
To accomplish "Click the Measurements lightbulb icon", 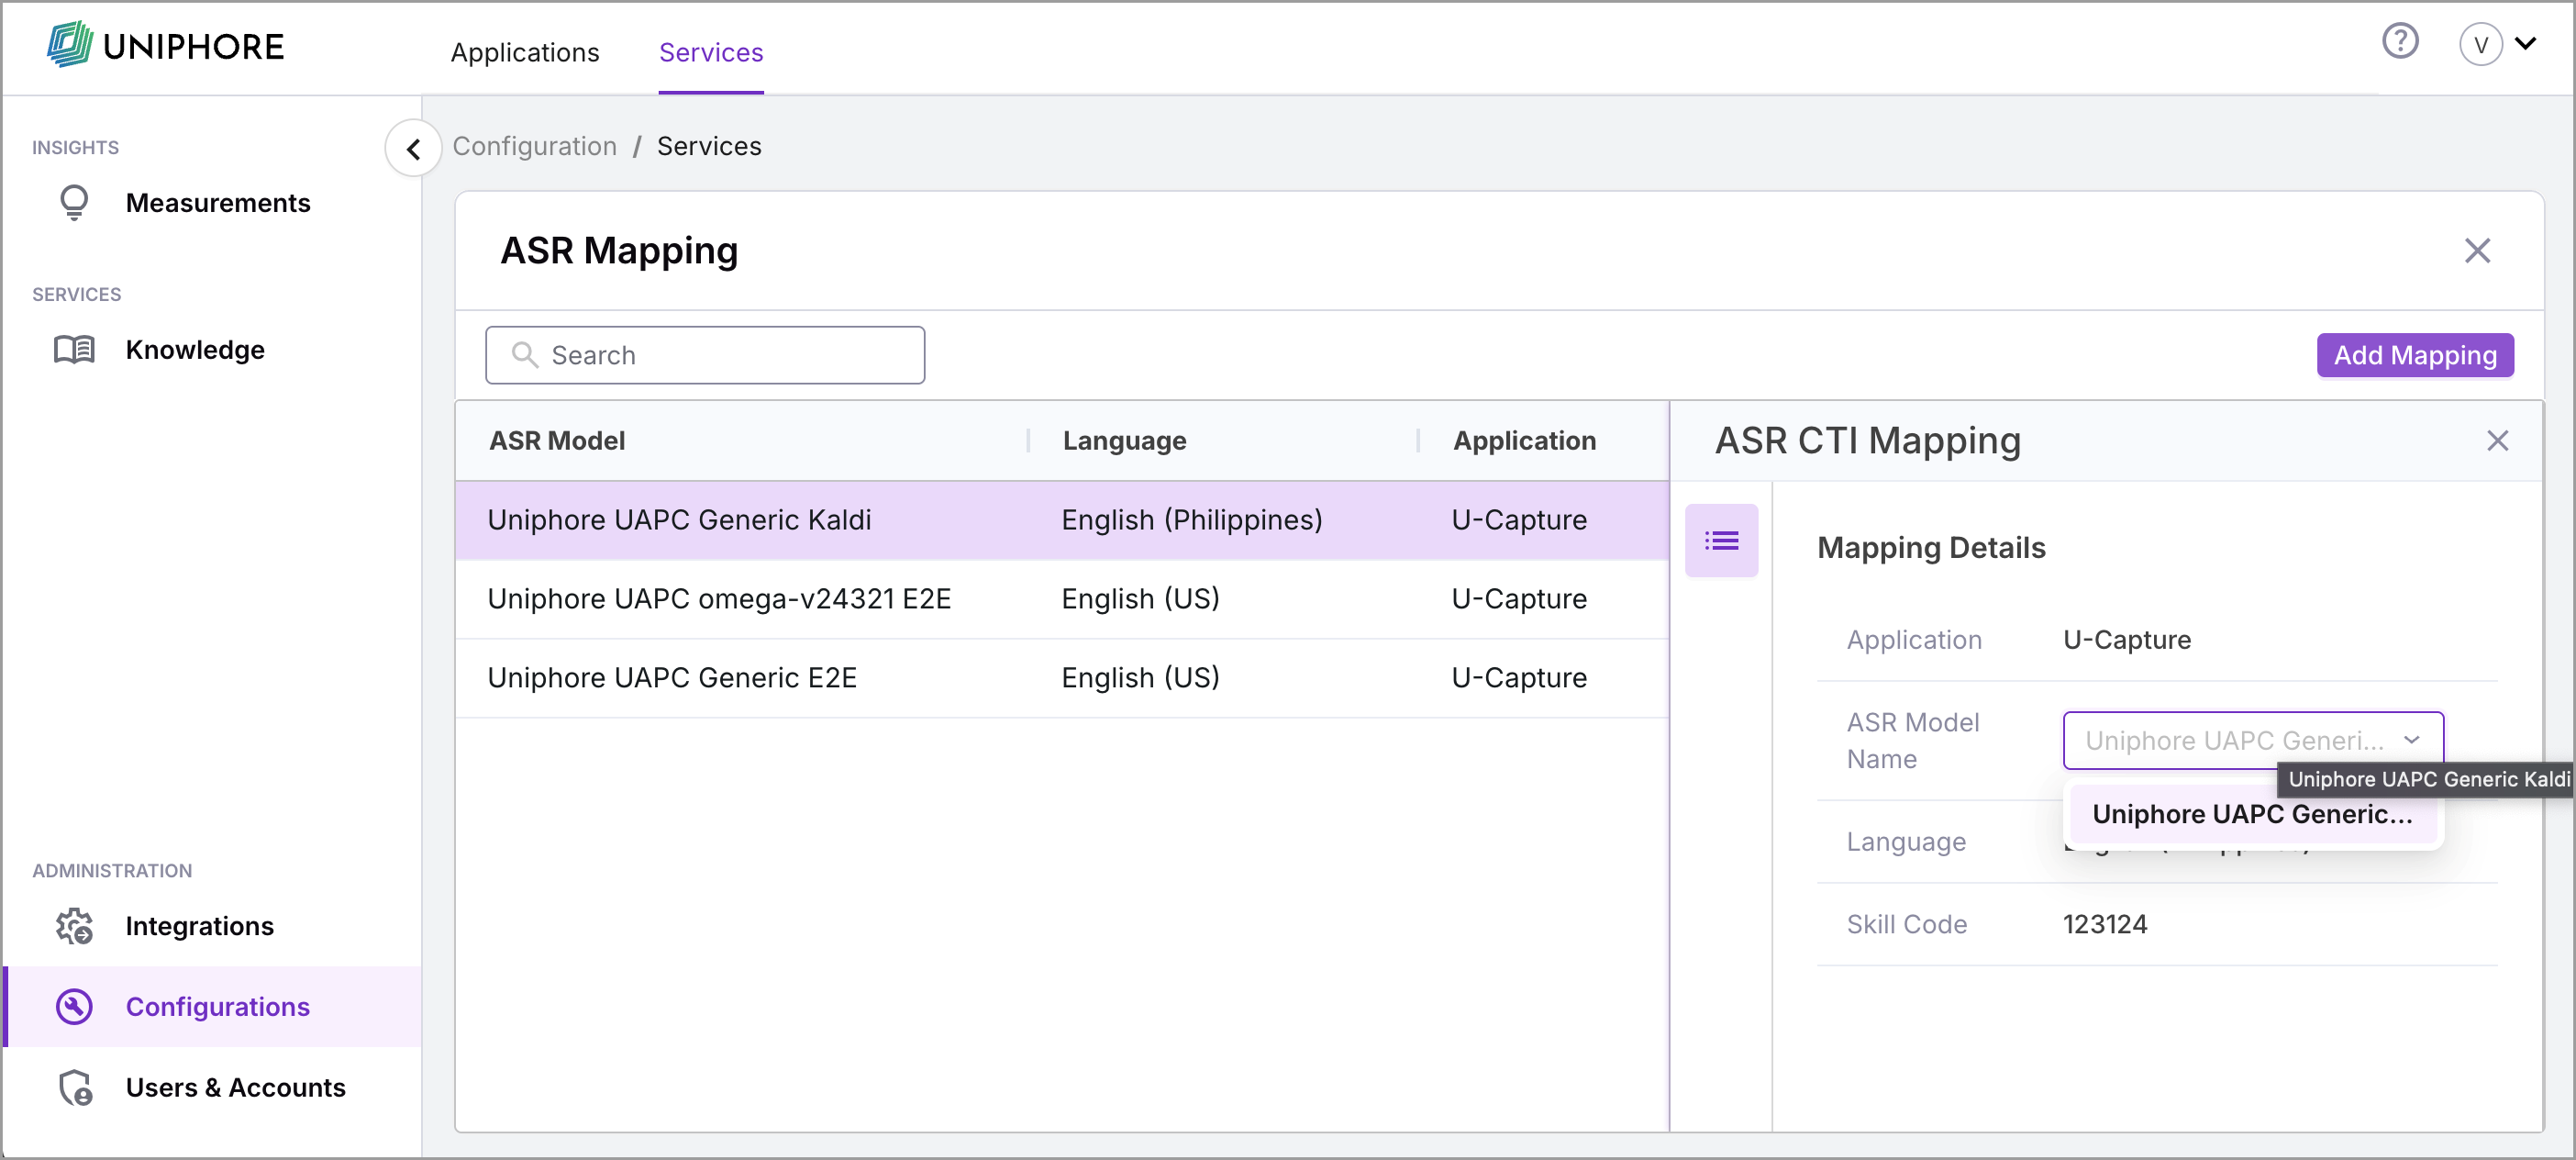I will pyautogui.click(x=74, y=203).
